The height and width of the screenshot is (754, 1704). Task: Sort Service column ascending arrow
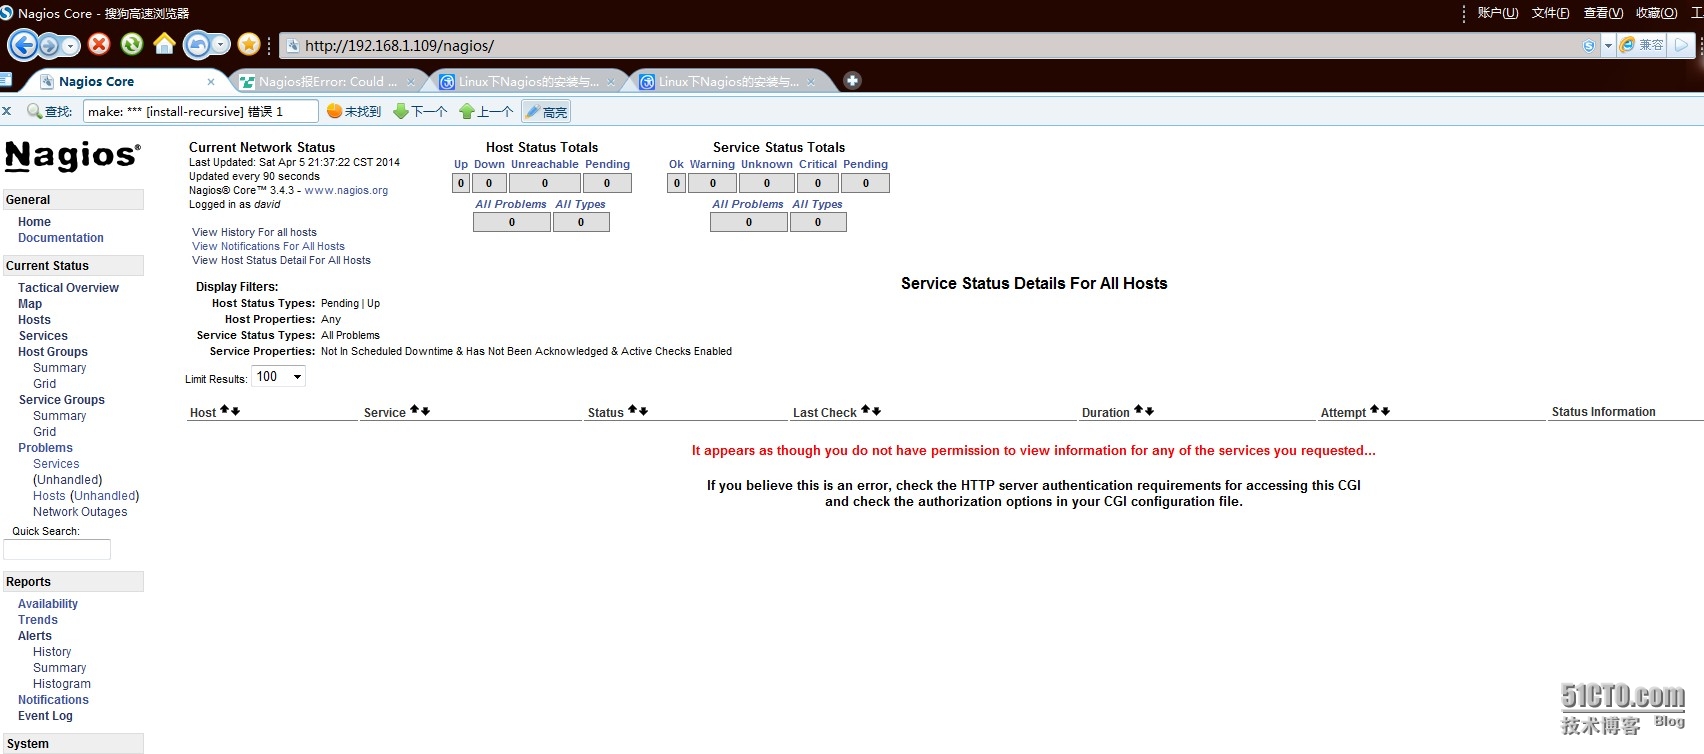(414, 410)
